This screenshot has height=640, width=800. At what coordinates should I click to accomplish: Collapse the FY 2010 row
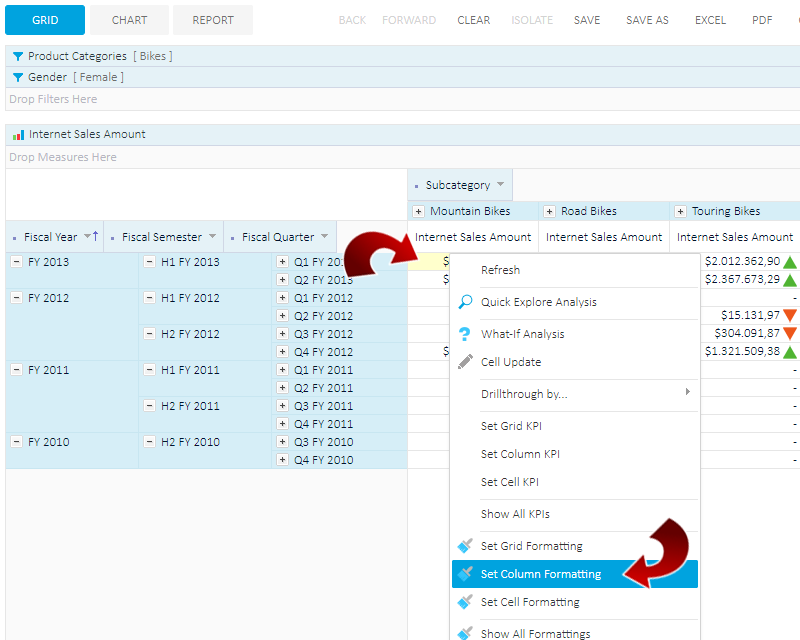[17, 441]
